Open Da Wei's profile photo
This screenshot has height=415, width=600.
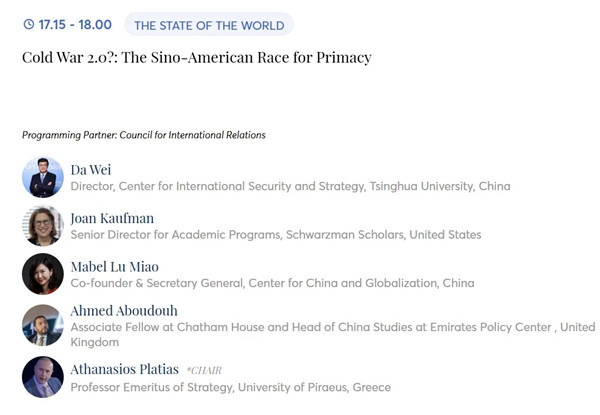coord(43,177)
